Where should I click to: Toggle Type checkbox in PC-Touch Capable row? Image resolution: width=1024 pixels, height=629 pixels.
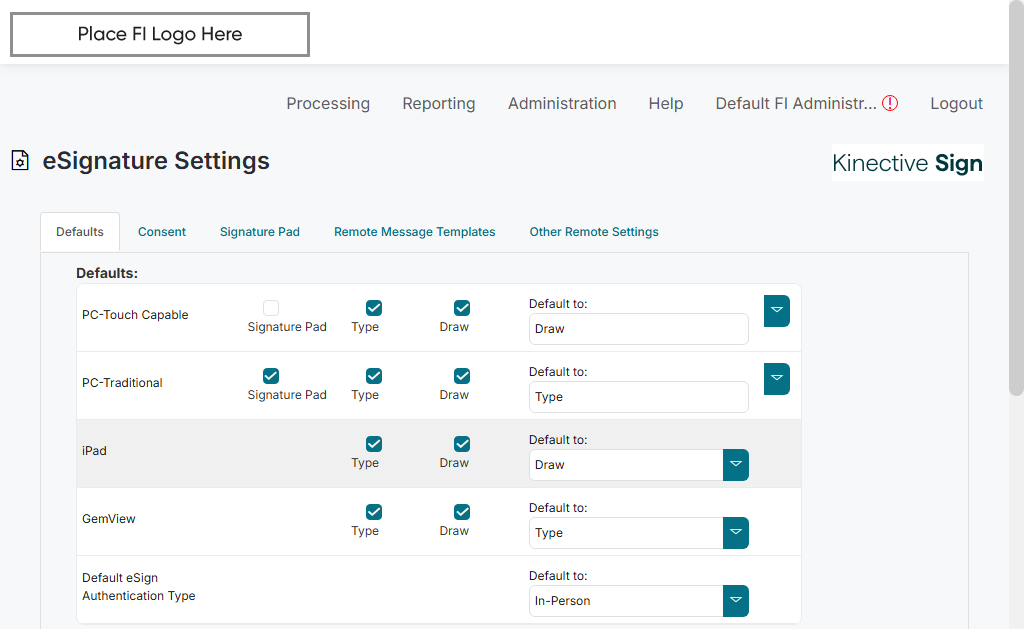374,308
